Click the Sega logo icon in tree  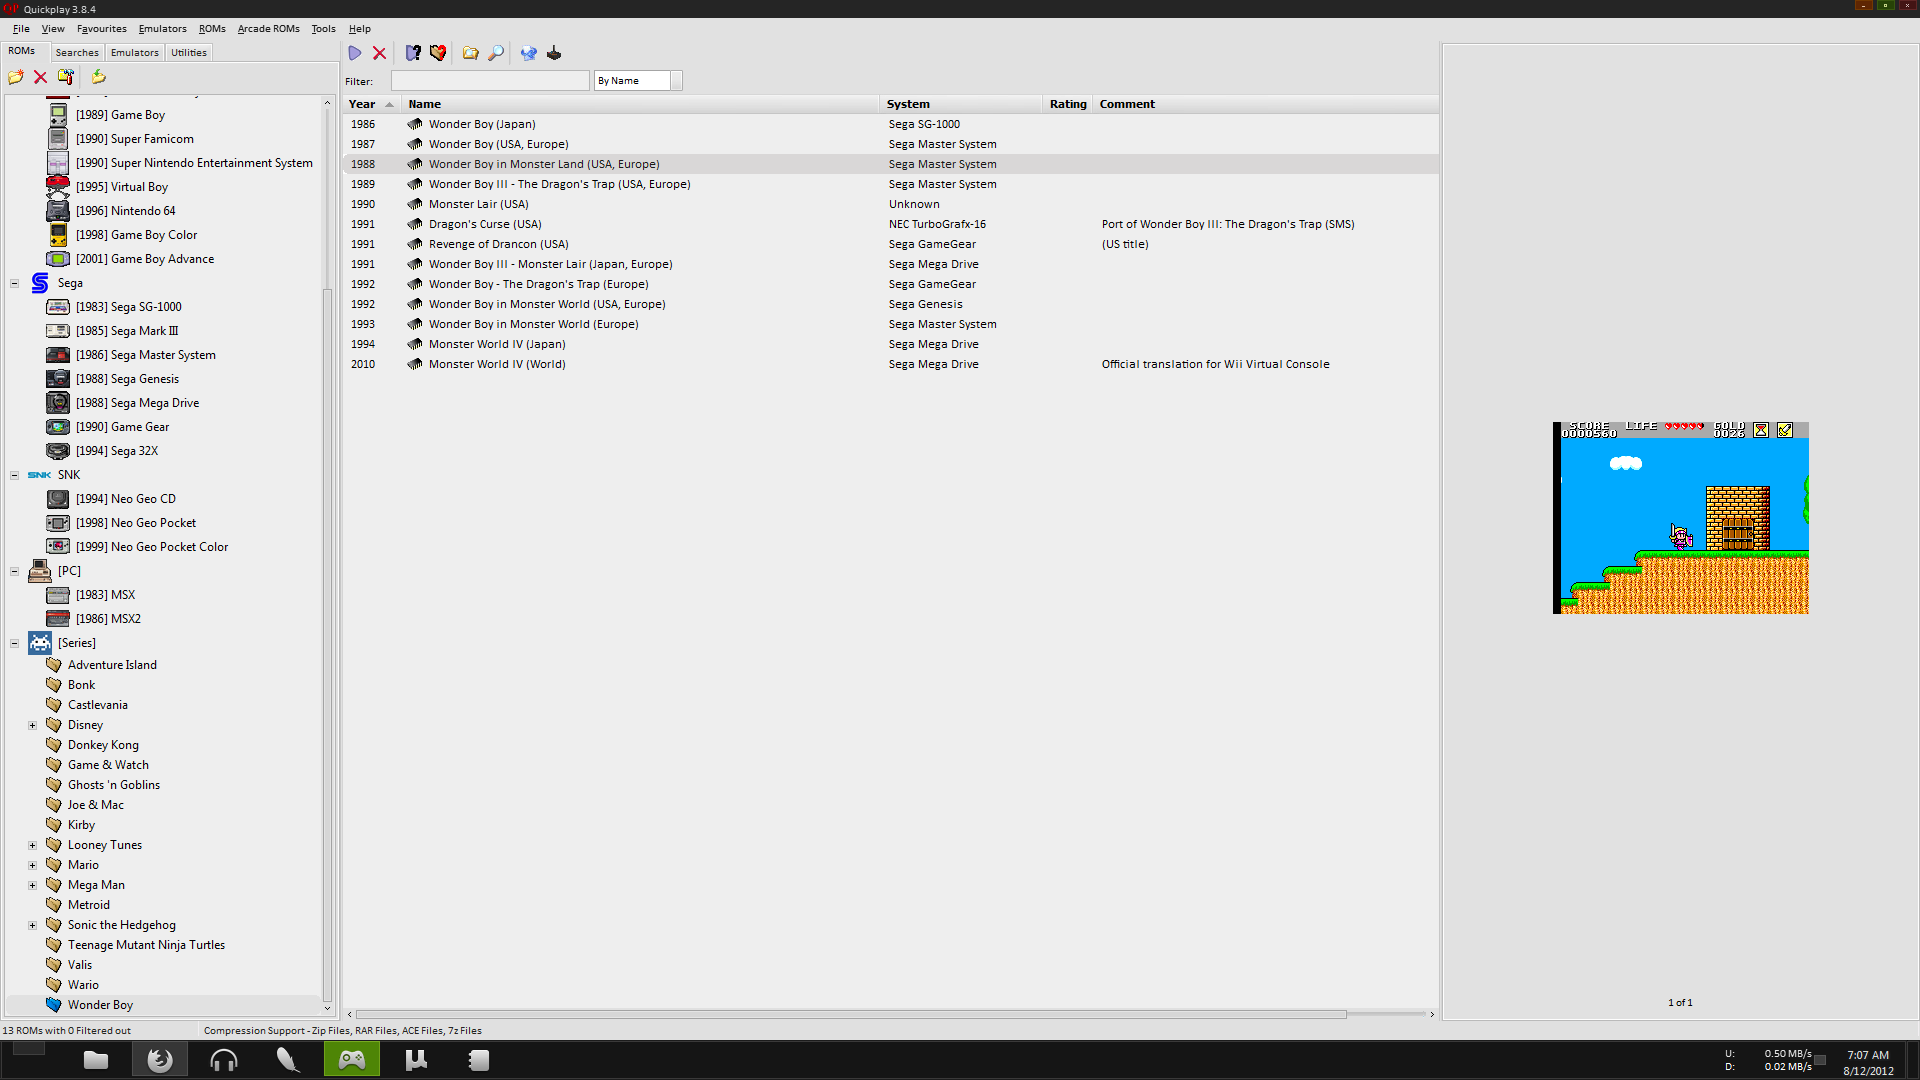pos(40,283)
